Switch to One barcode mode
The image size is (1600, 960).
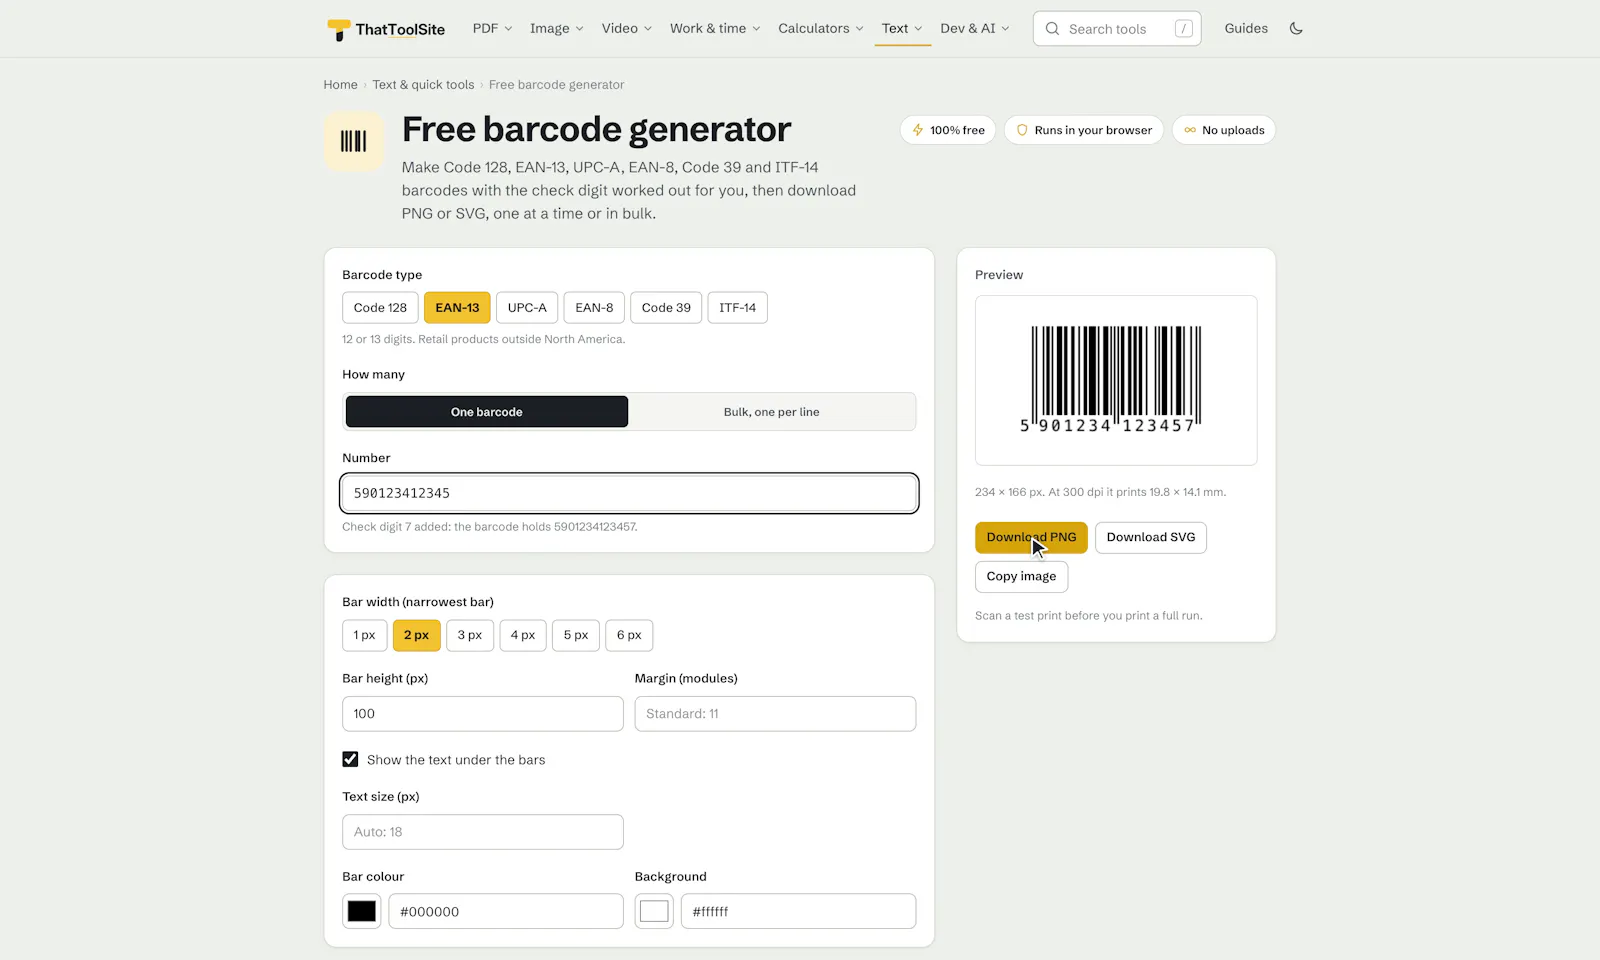[487, 412]
